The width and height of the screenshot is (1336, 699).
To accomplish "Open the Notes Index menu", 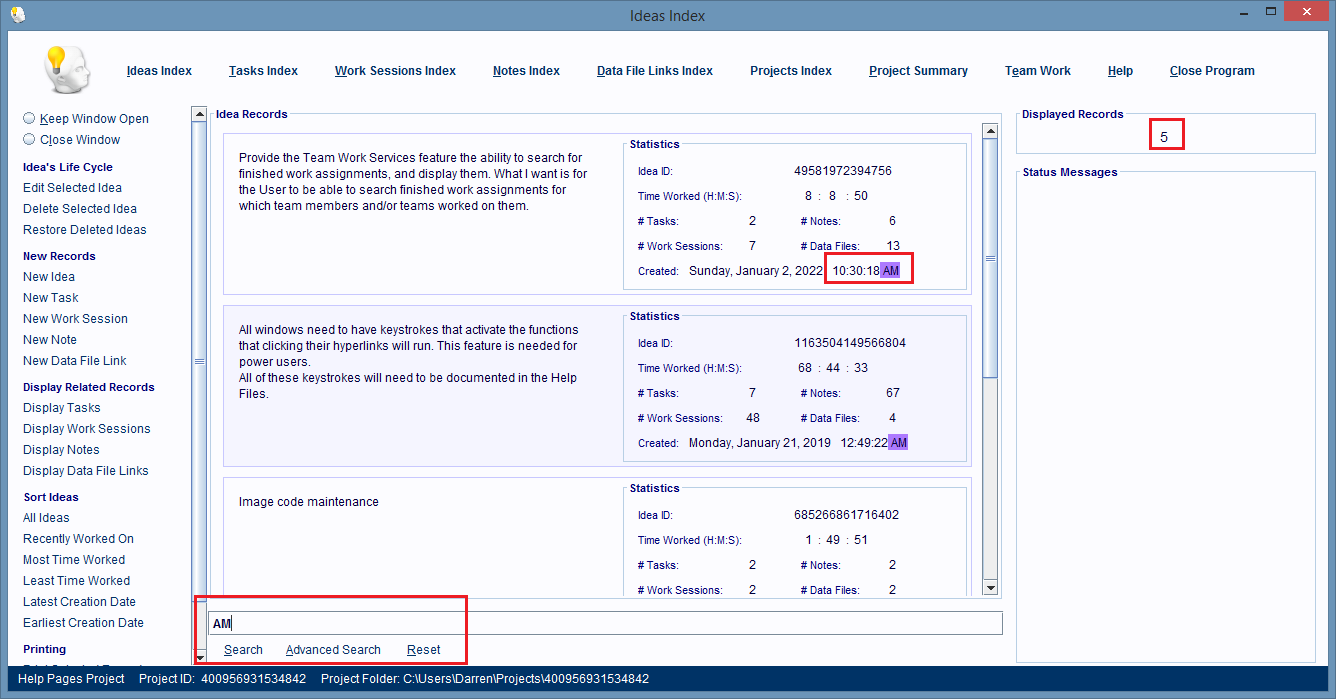I will [526, 71].
